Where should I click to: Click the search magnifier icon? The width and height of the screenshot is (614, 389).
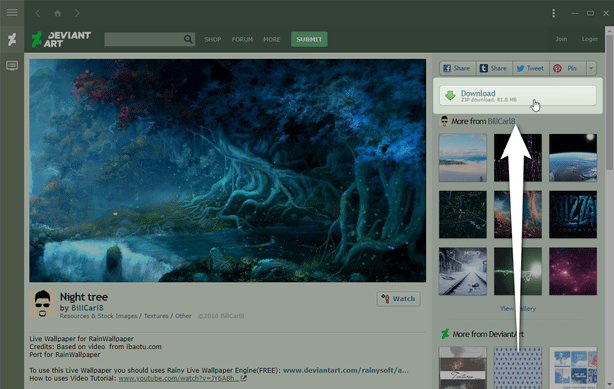pyautogui.click(x=188, y=39)
